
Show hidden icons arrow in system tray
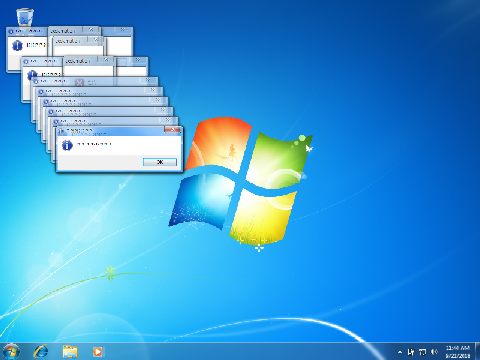(x=400, y=352)
